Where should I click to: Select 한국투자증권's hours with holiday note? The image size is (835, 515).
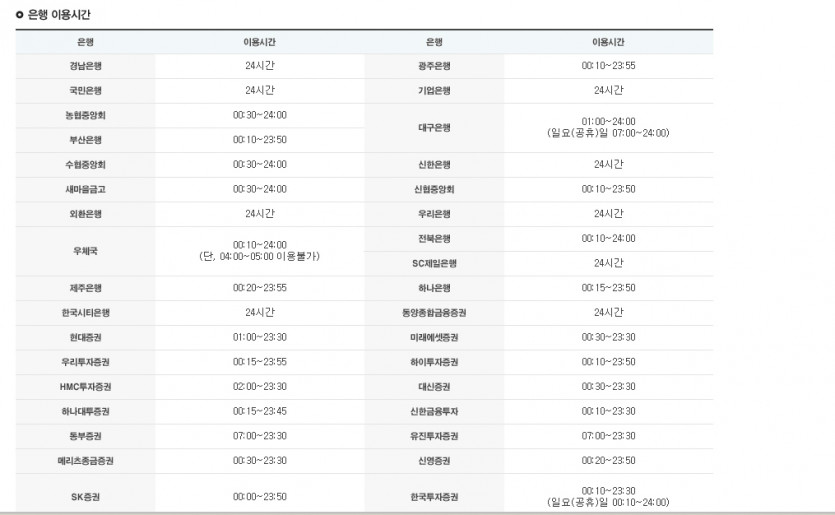pos(608,496)
